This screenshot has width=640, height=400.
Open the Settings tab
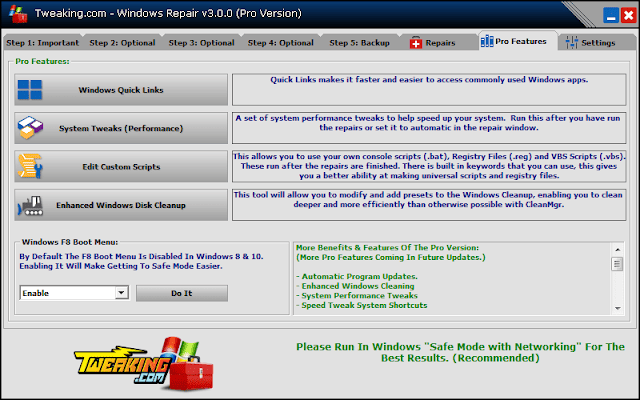point(598,43)
